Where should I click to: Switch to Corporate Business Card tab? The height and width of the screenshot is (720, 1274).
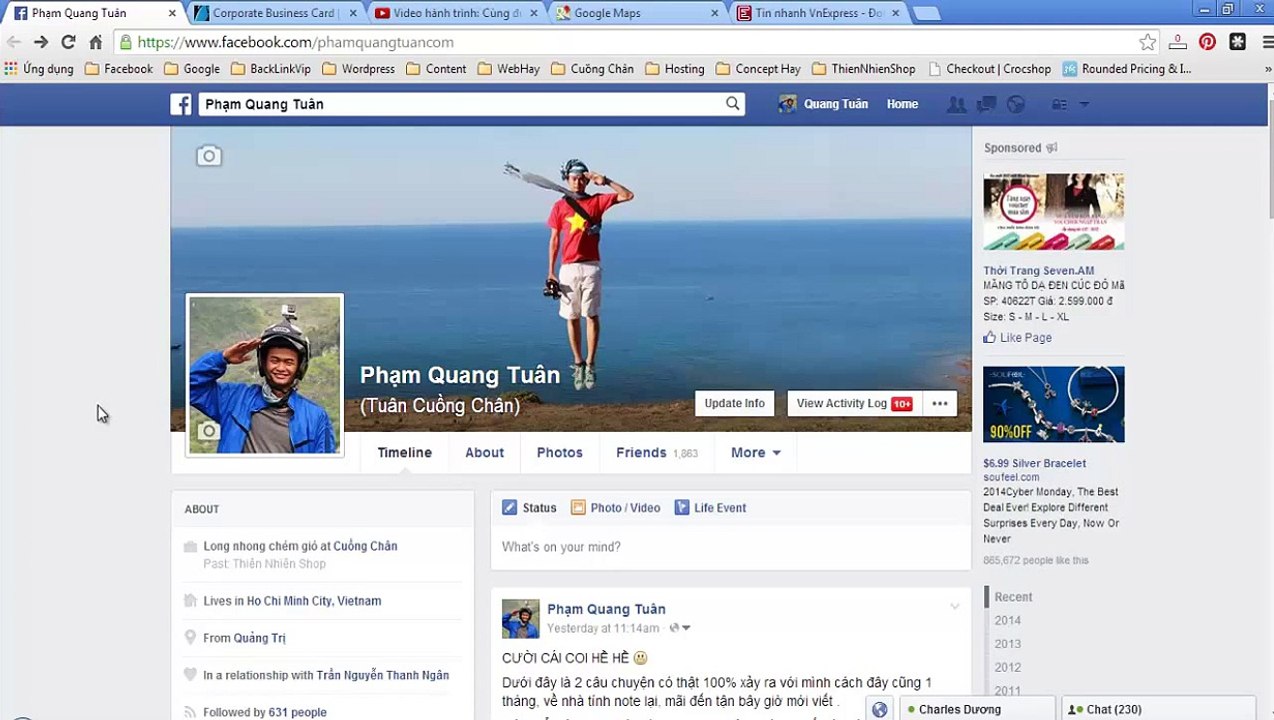pyautogui.click(x=273, y=13)
